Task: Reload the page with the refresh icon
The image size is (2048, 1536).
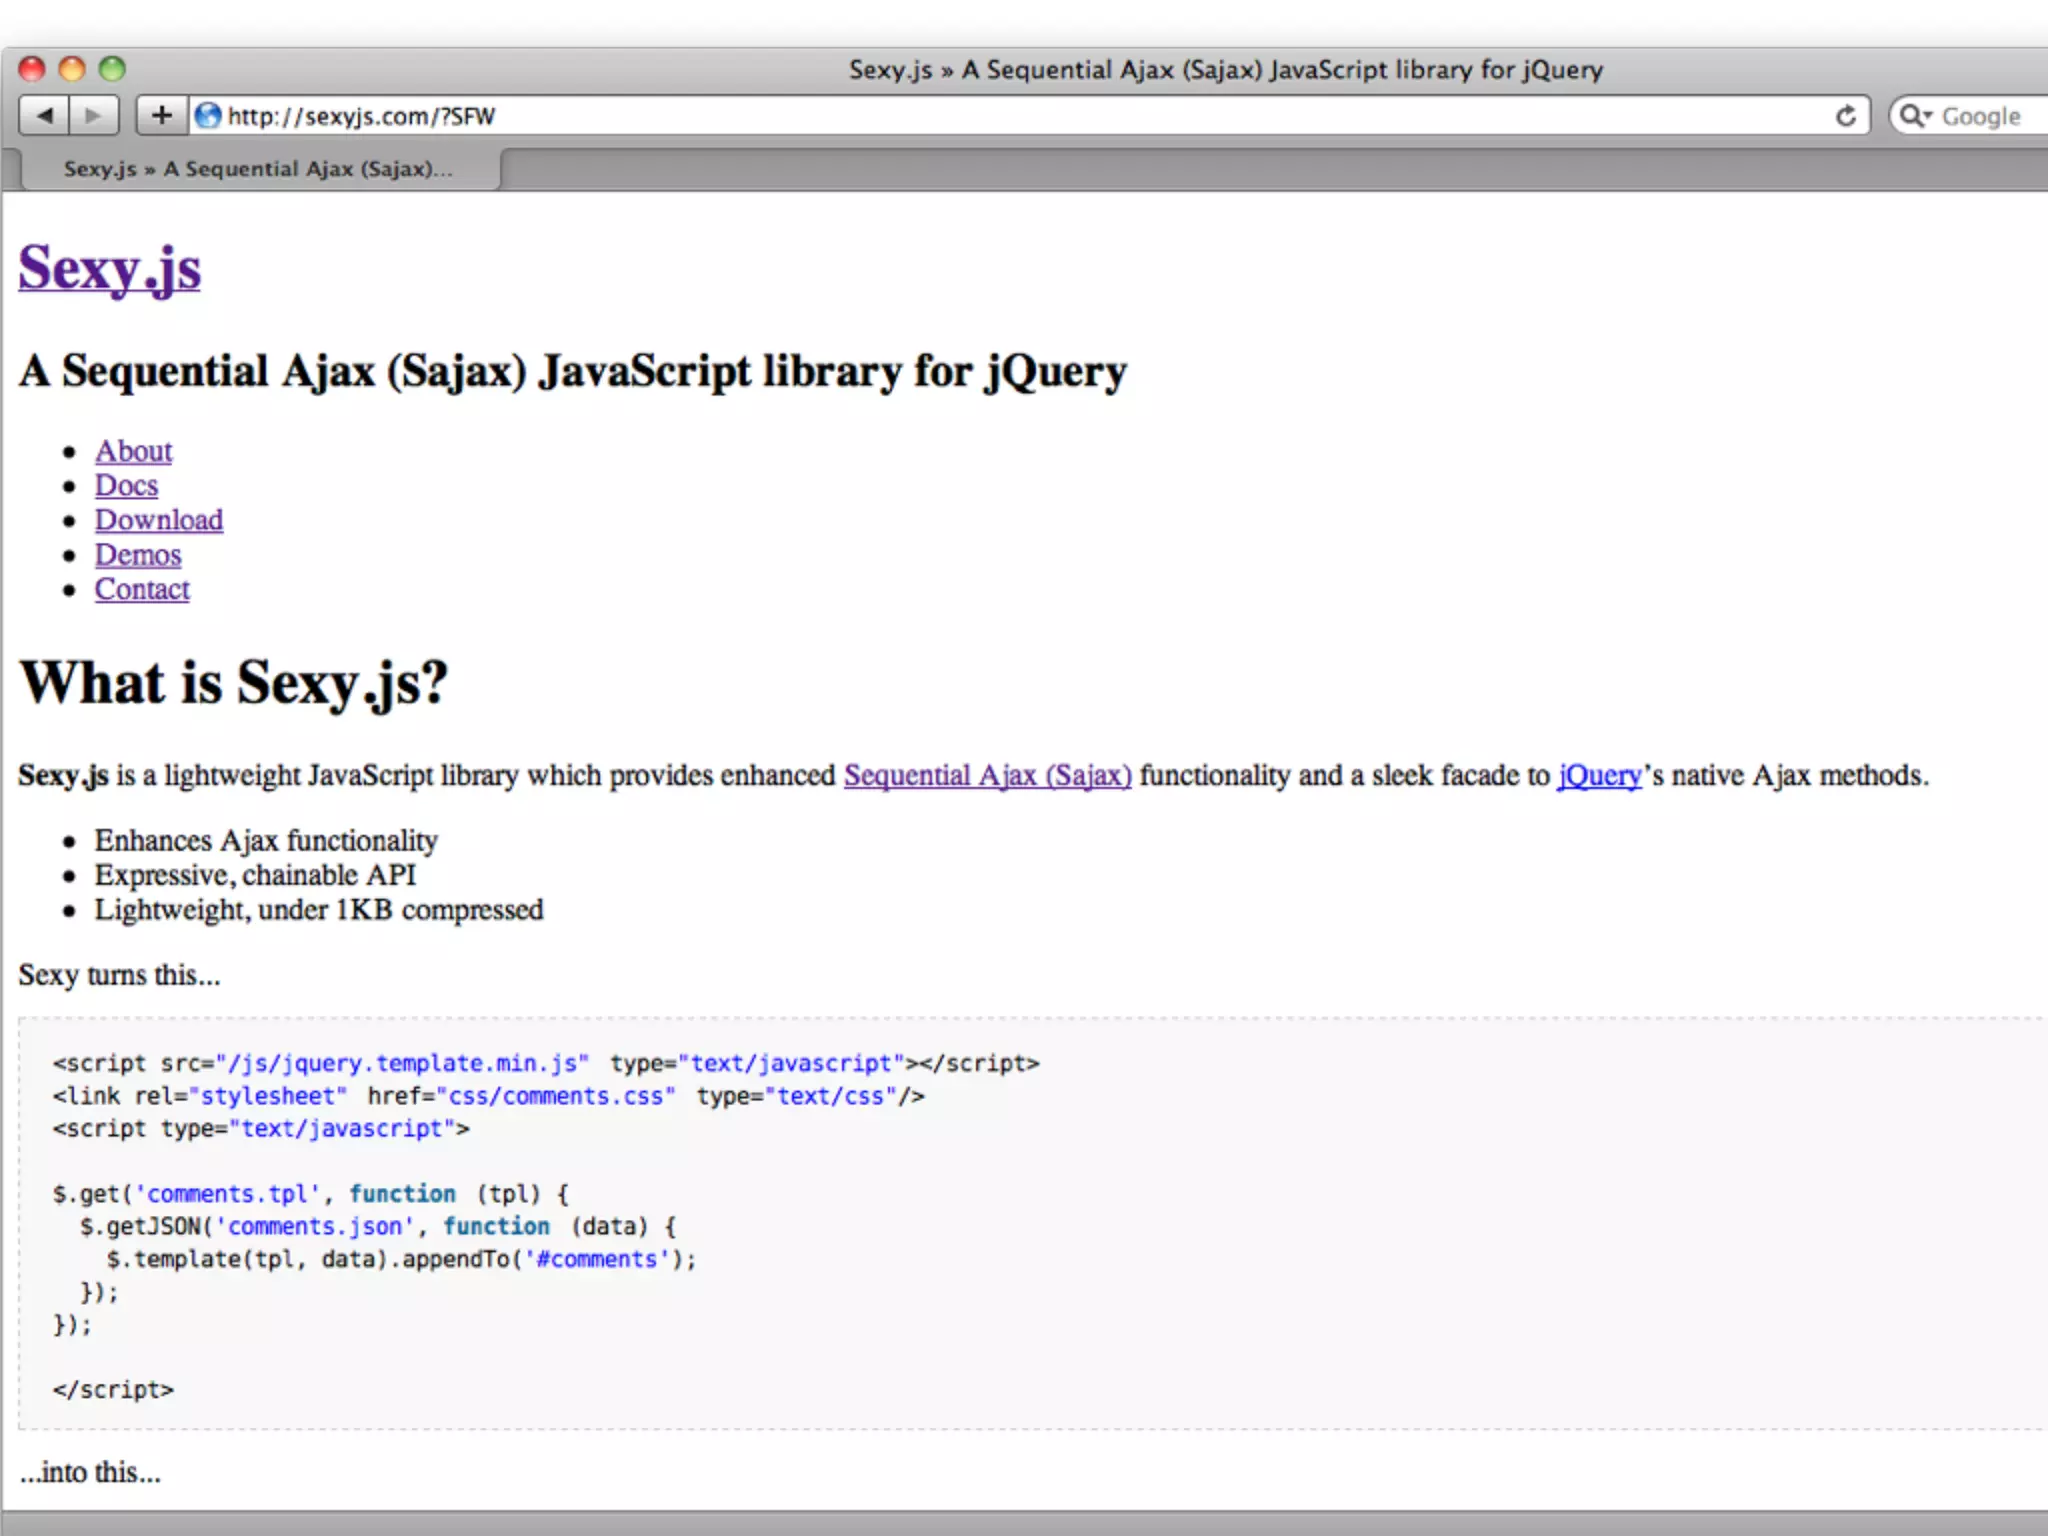Action: click(1845, 116)
